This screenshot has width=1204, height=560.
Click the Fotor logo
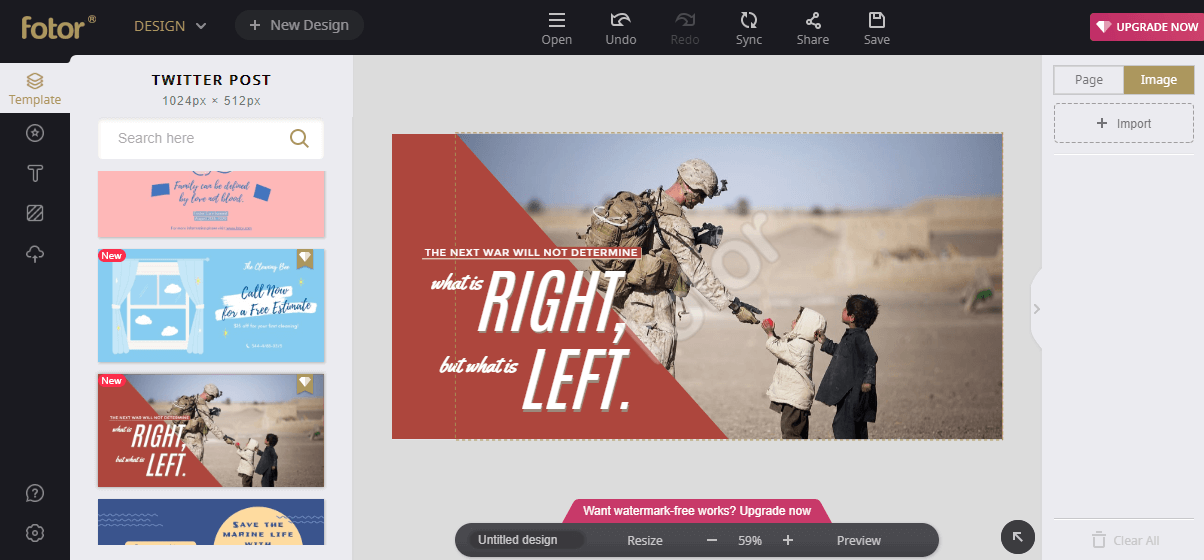[x=59, y=26]
